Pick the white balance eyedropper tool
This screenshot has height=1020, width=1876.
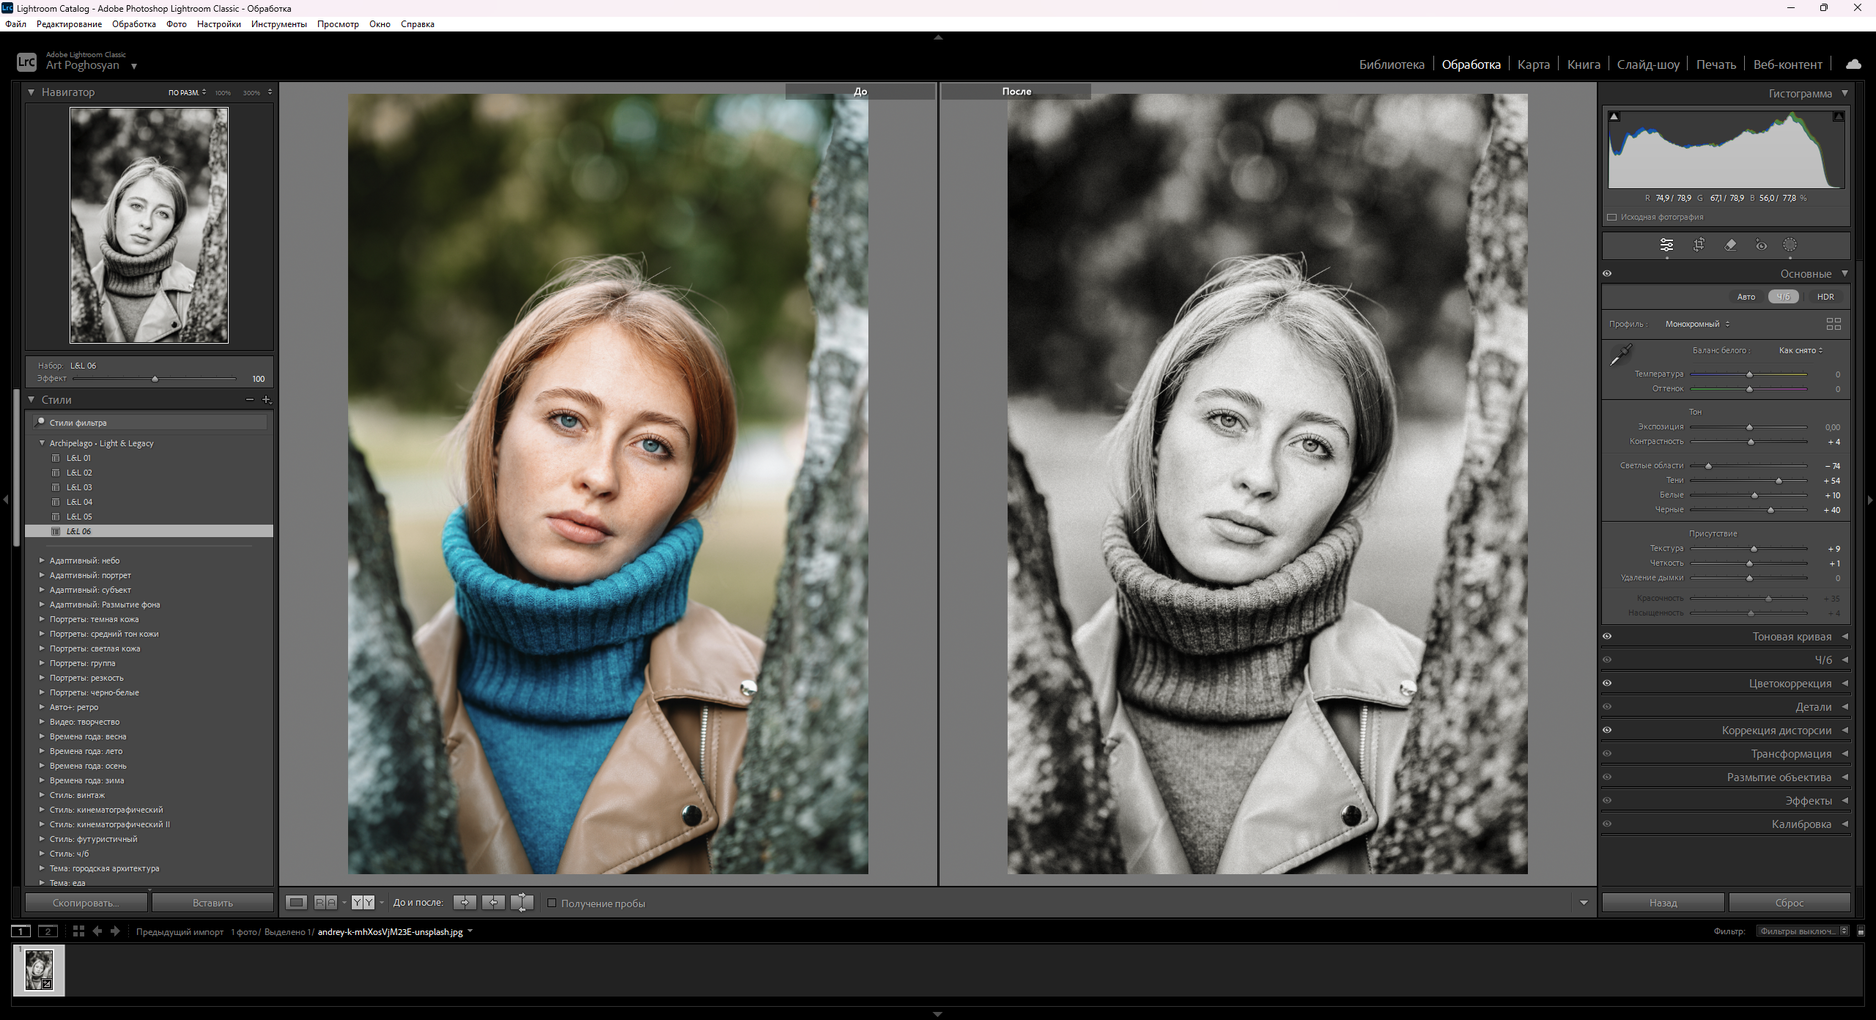(1620, 355)
